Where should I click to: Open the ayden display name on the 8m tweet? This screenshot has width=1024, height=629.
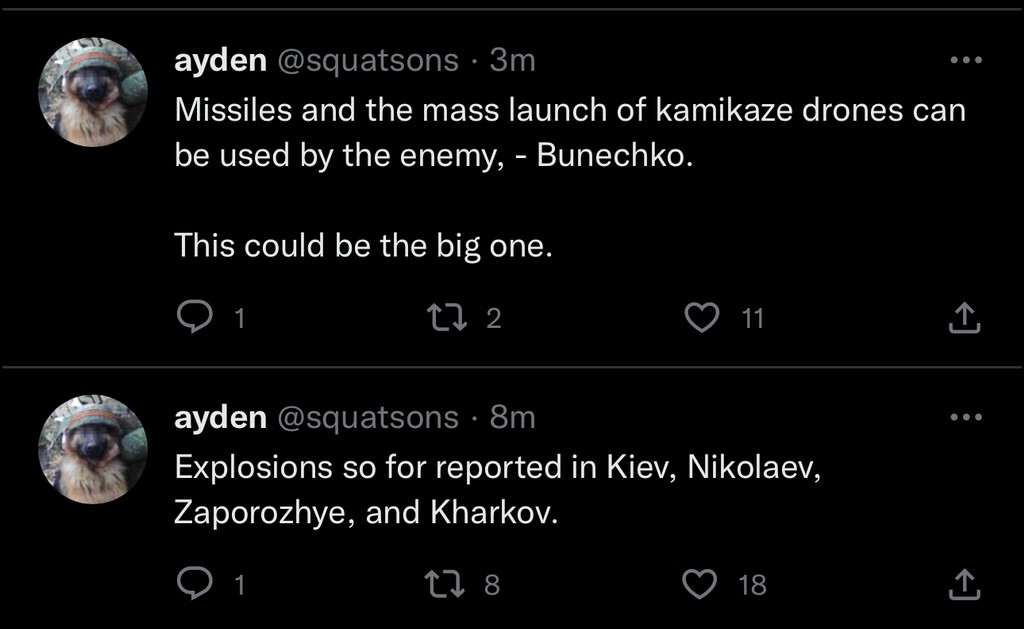(x=220, y=418)
